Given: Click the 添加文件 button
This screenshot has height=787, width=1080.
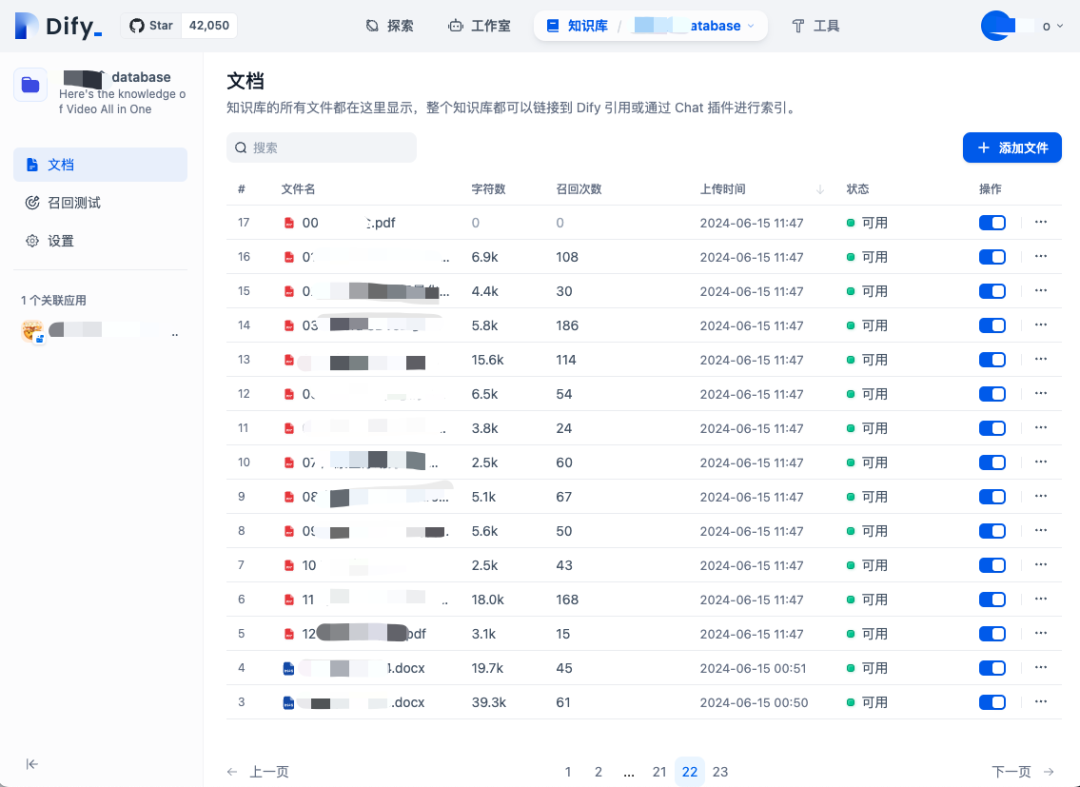Looking at the screenshot, I should [x=1012, y=147].
